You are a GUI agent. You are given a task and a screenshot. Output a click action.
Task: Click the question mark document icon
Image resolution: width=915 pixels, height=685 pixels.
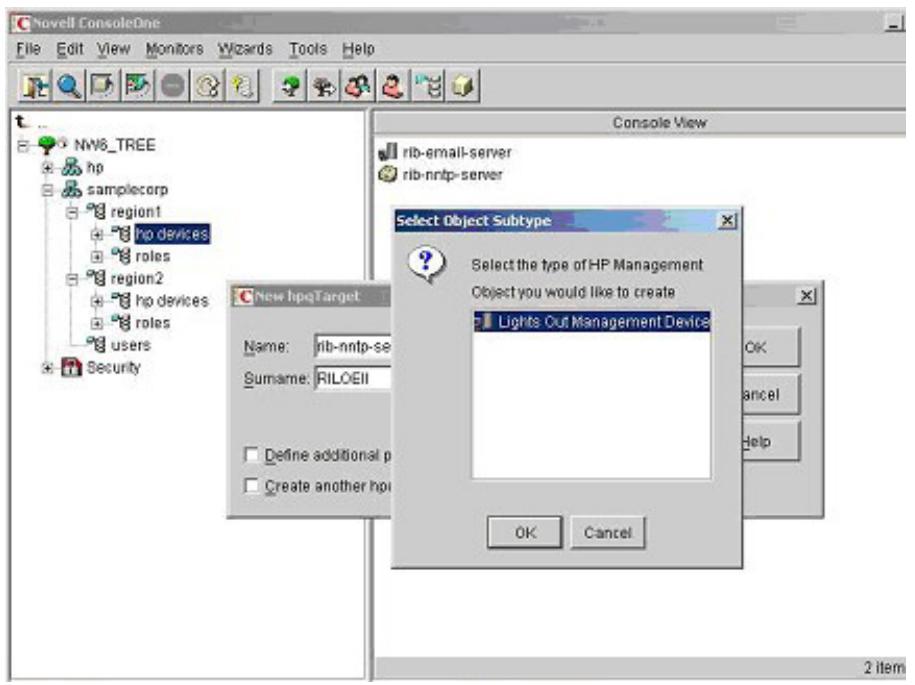point(242,86)
